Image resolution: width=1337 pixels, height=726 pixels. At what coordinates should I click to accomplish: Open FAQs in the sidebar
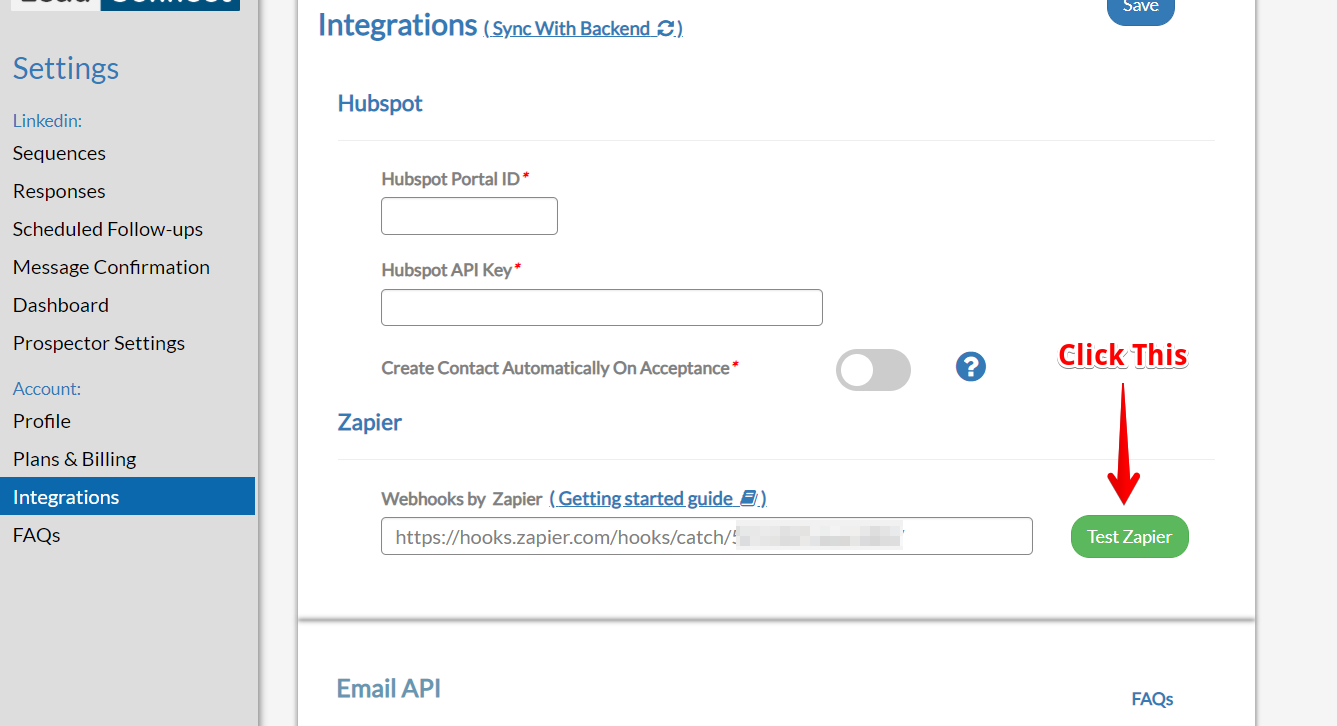point(37,535)
